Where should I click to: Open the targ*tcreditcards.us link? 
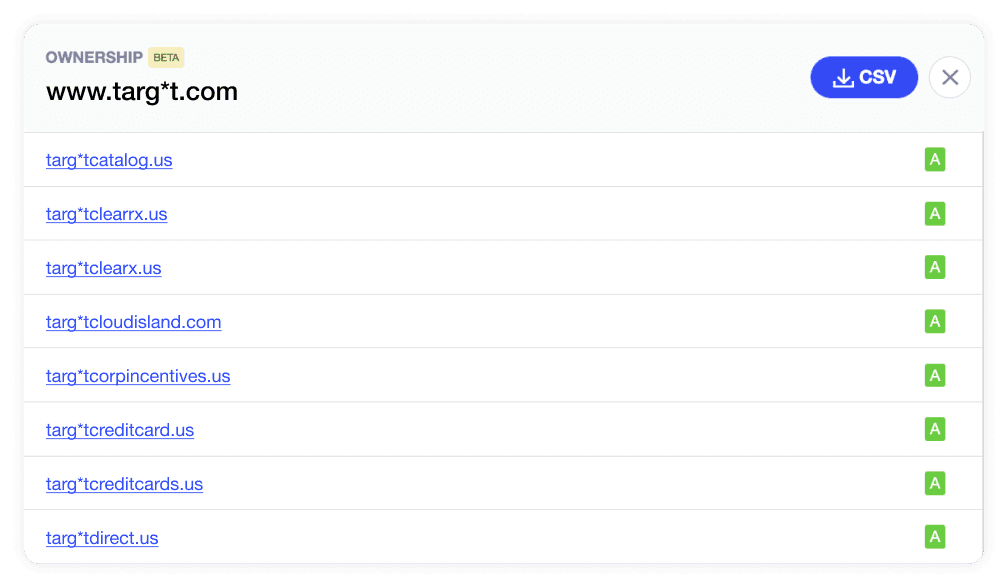[x=124, y=484]
